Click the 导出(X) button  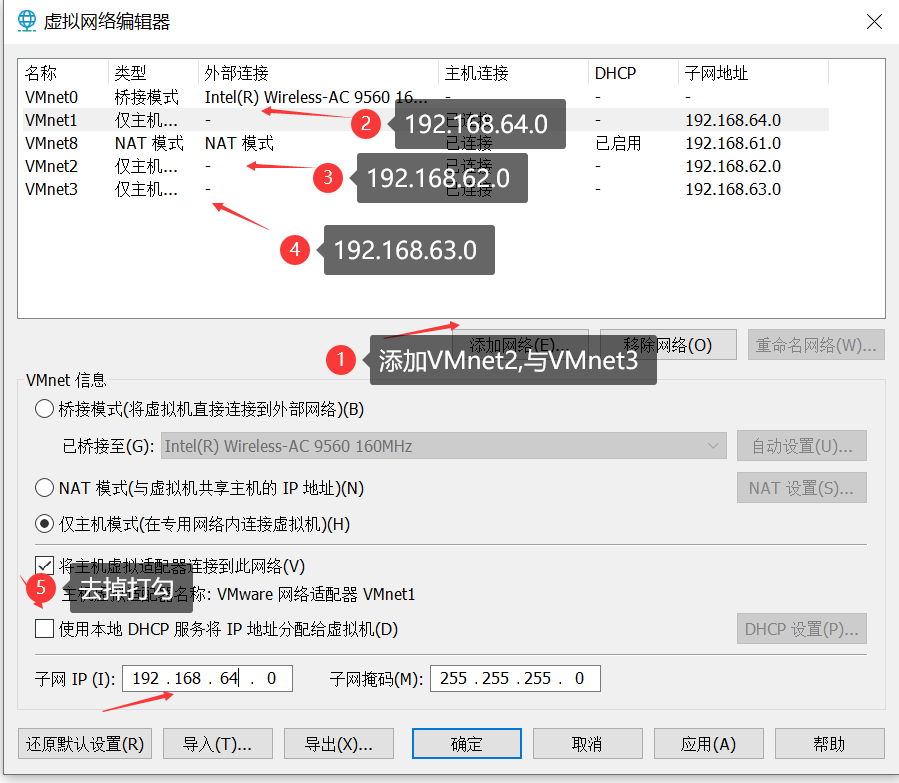339,743
